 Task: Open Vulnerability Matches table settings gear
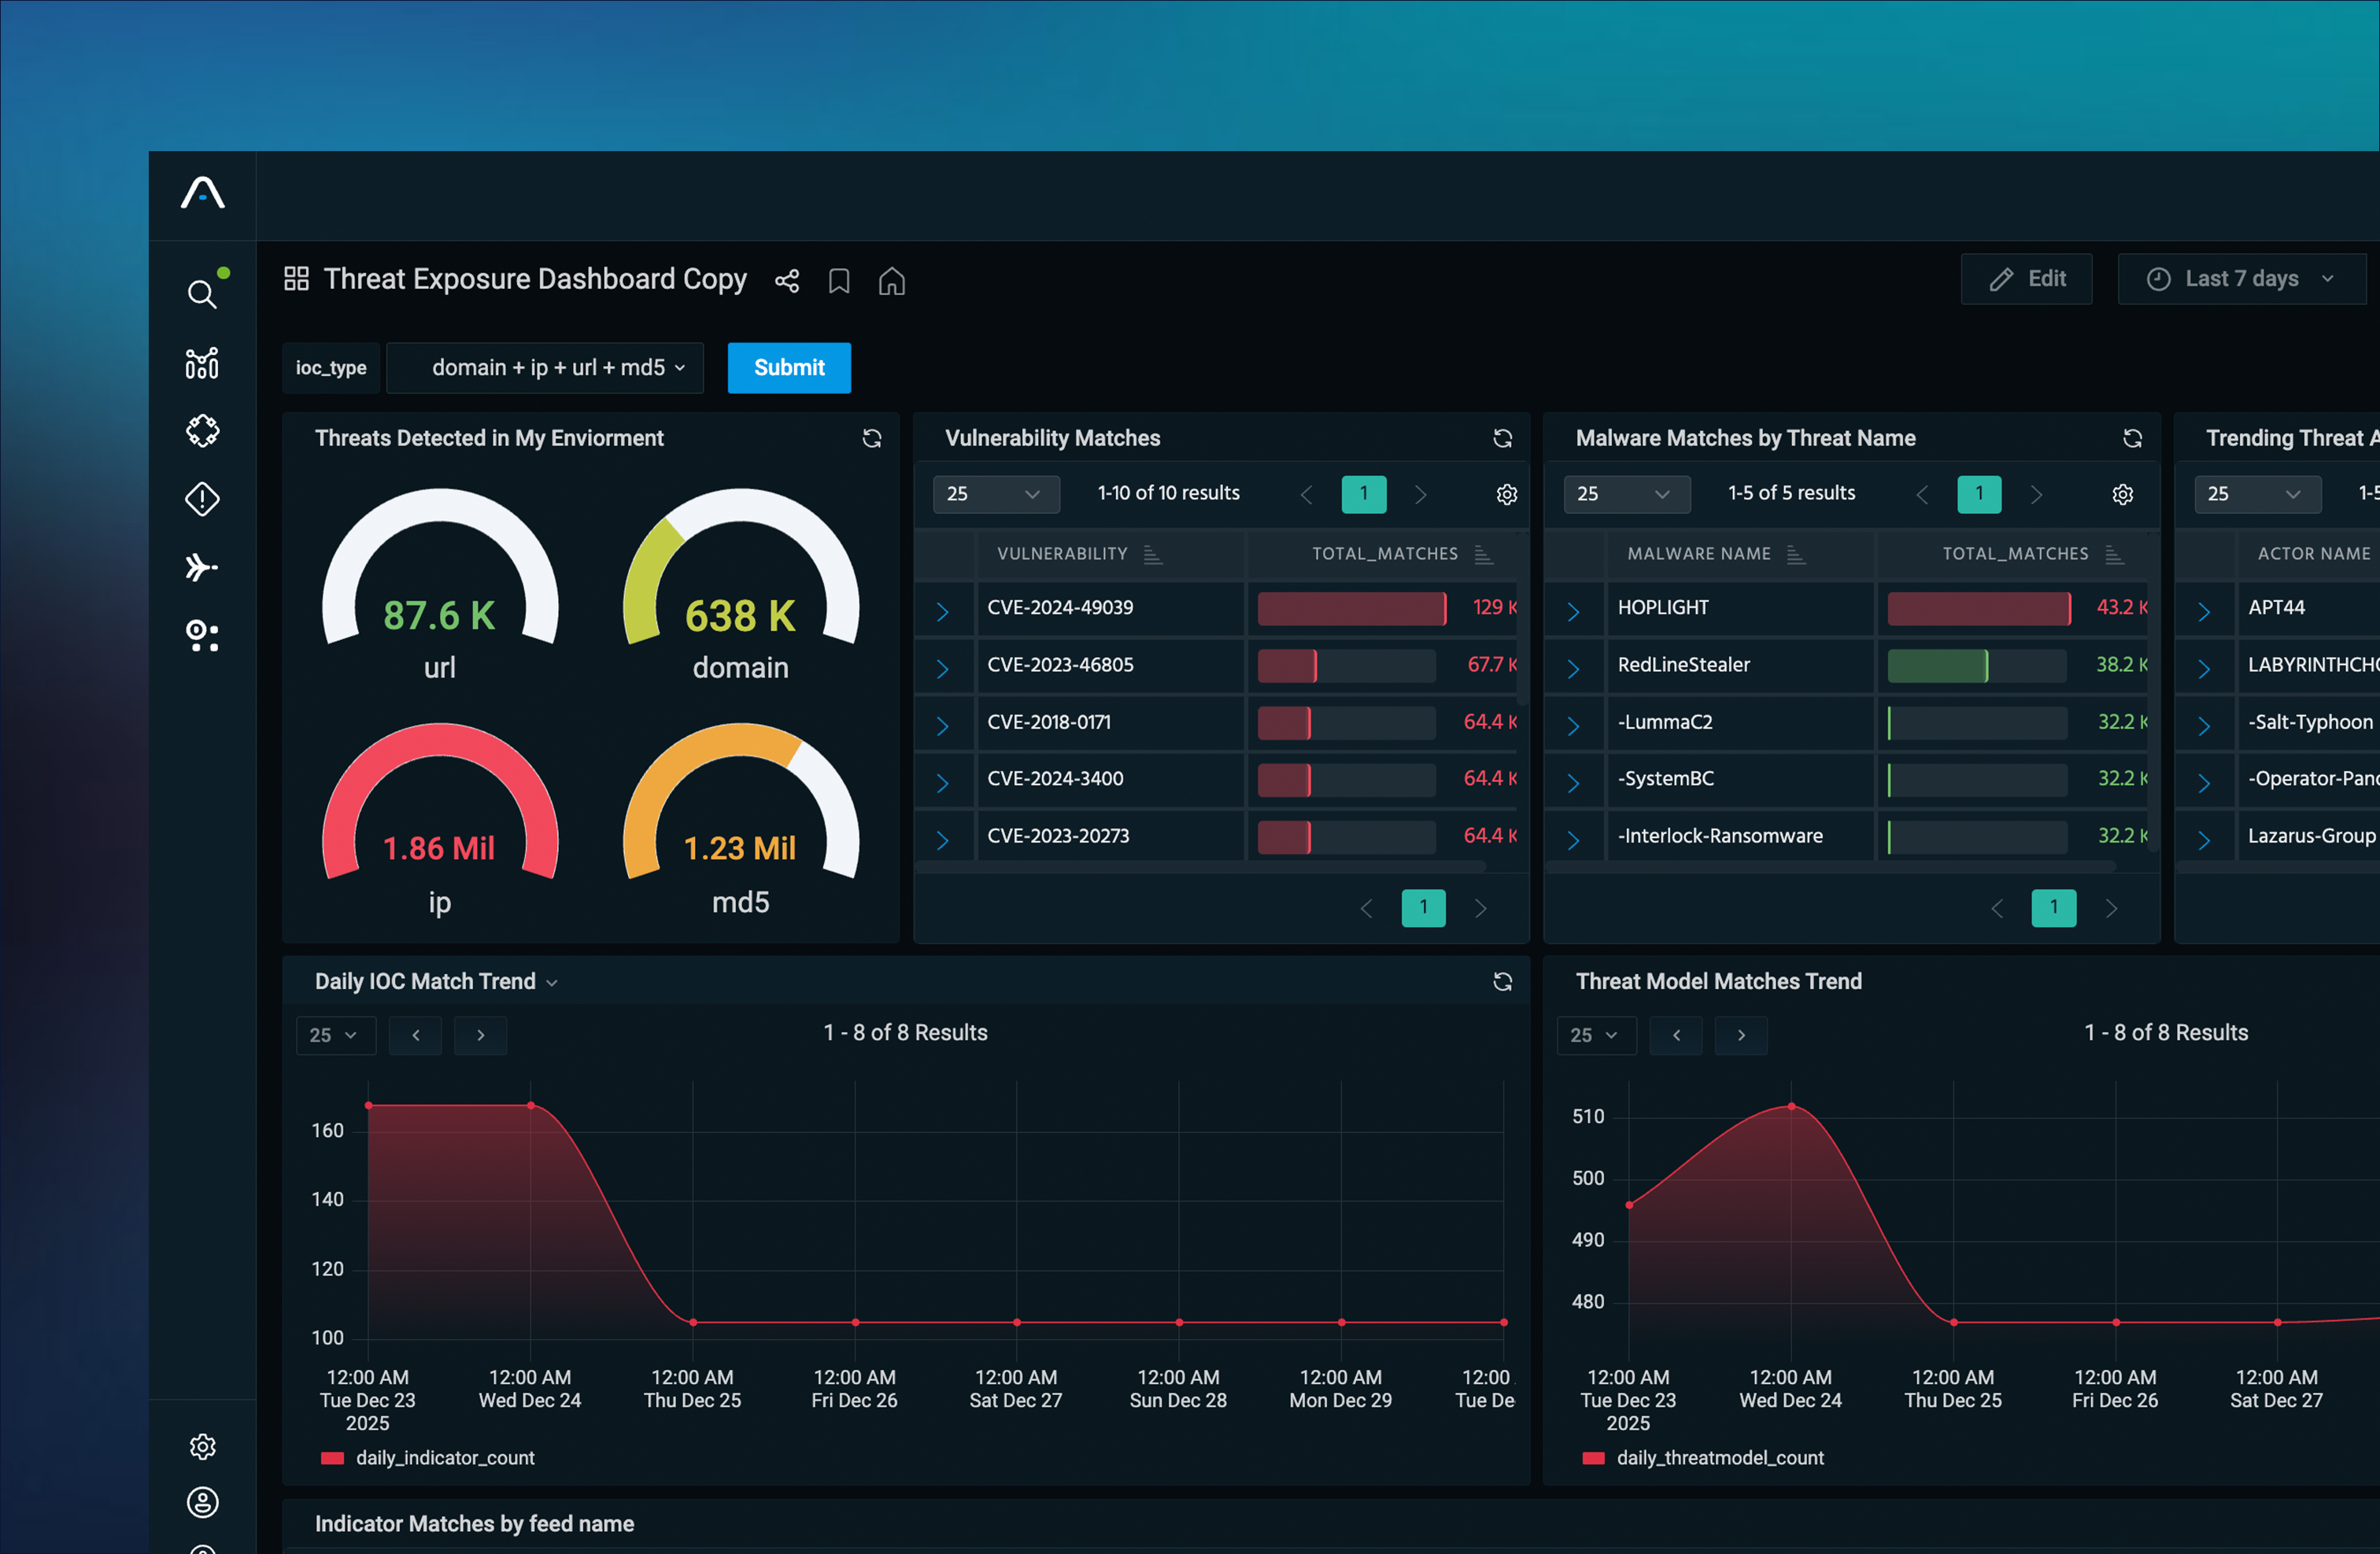point(1506,494)
